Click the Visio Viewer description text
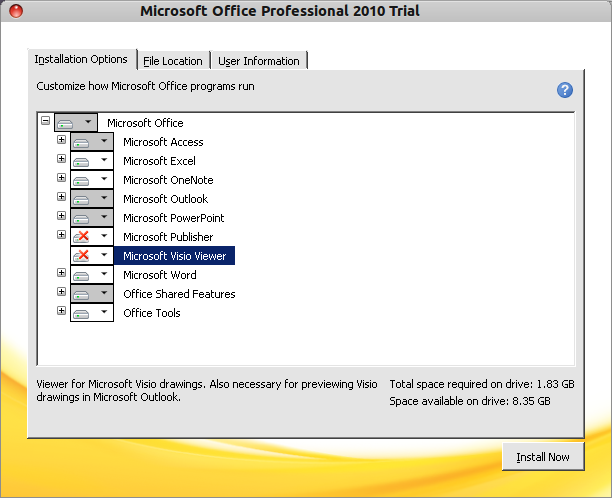The height and width of the screenshot is (498, 612). tap(207, 391)
